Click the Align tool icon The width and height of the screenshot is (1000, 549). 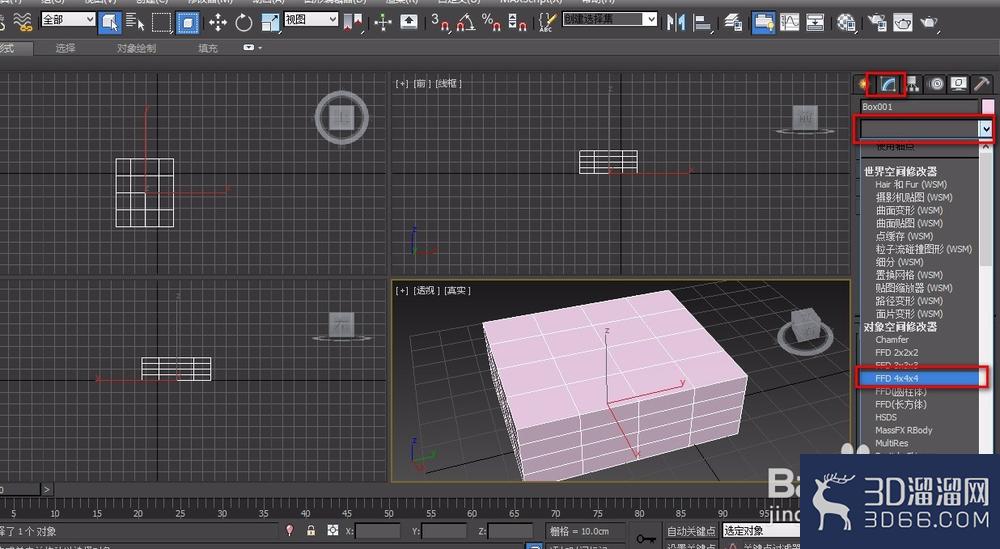click(x=702, y=23)
